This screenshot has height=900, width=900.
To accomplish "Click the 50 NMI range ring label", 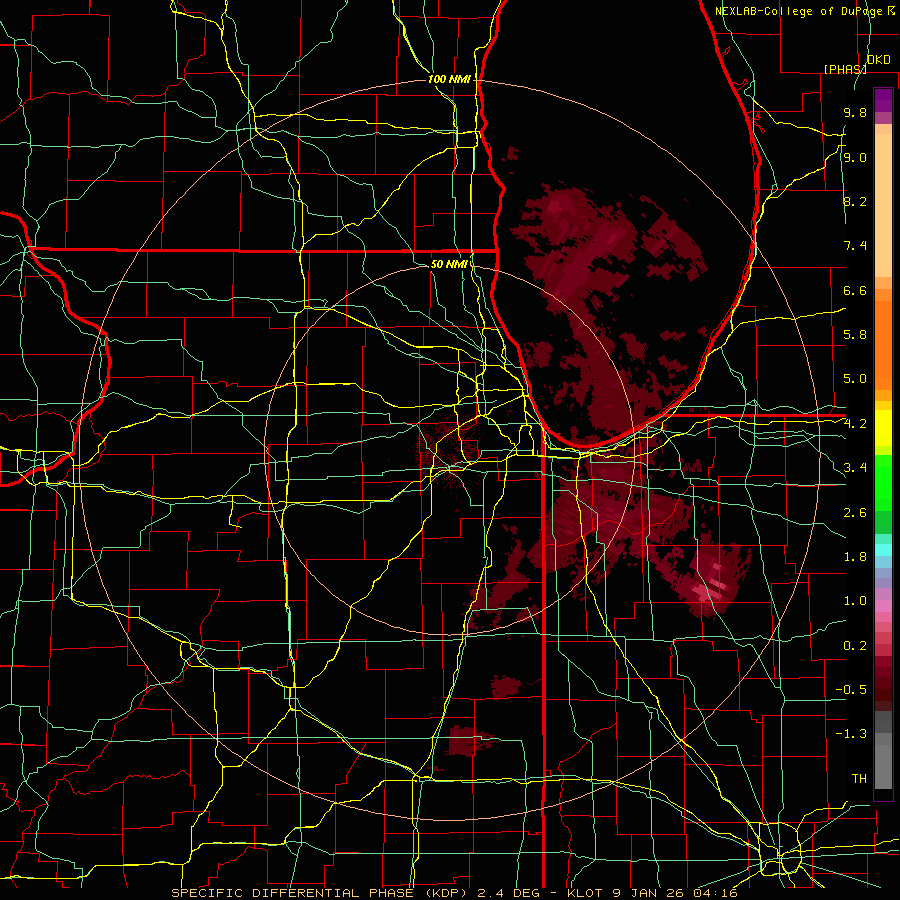I will click(449, 264).
